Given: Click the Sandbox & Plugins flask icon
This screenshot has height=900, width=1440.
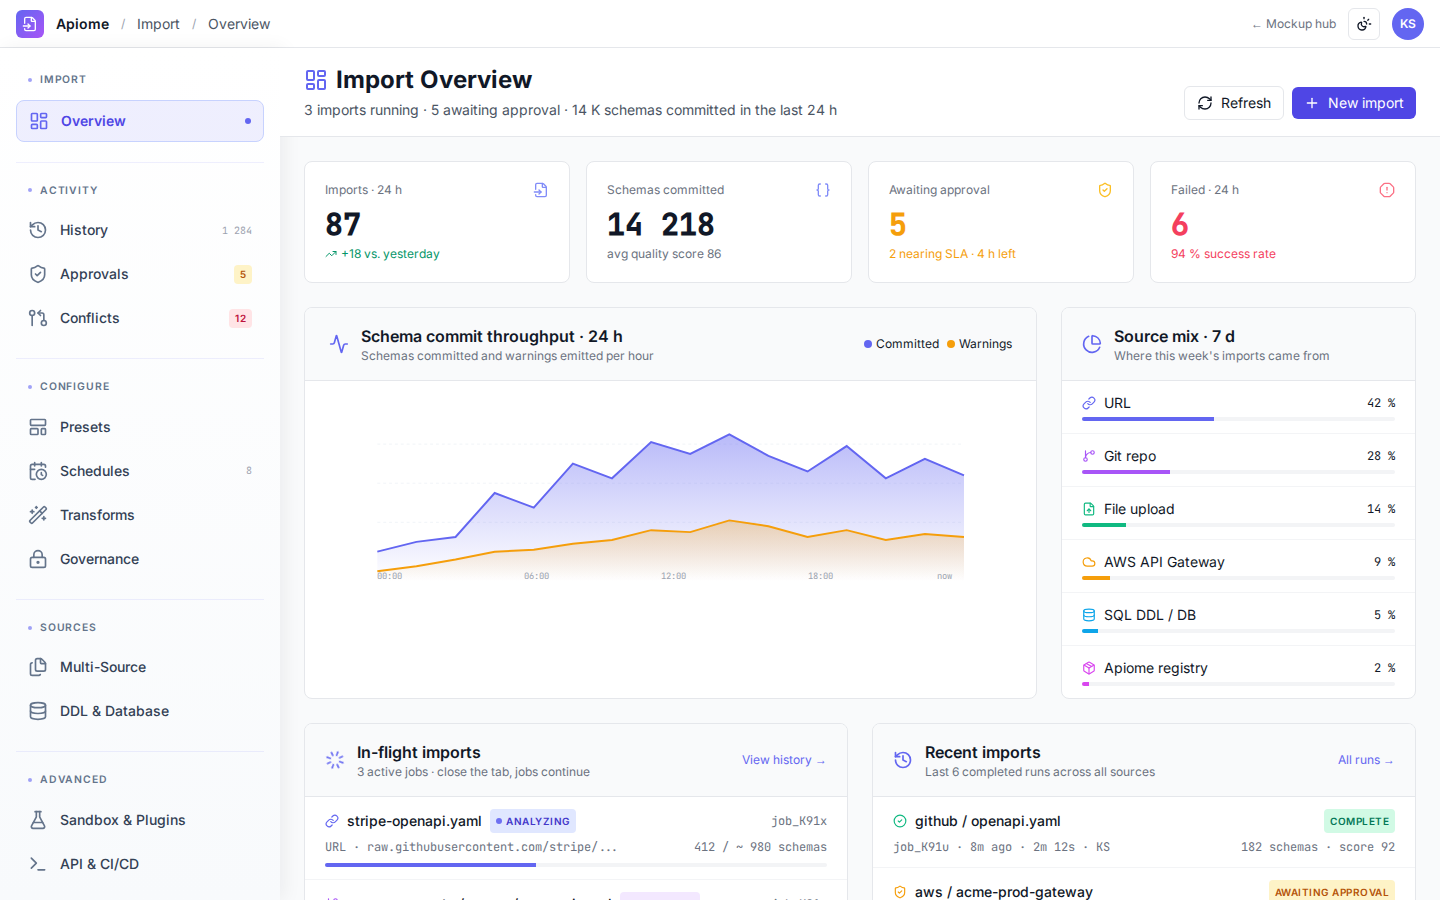Looking at the screenshot, I should click(x=38, y=820).
